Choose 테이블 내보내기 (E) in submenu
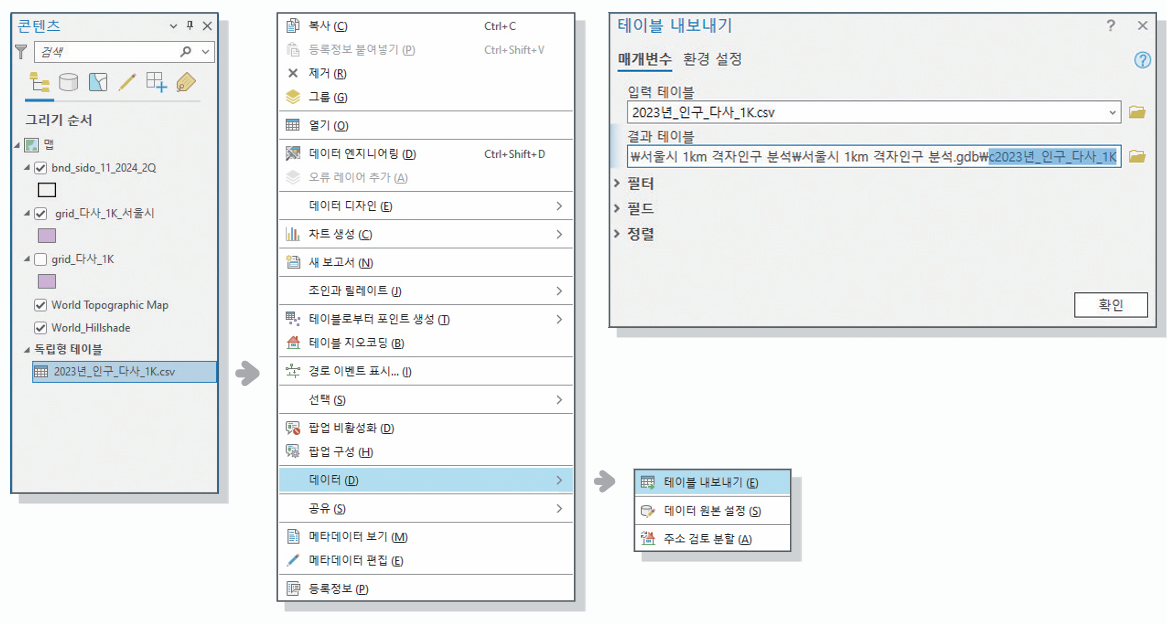Image resolution: width=1167 pixels, height=624 pixels. click(x=712, y=483)
